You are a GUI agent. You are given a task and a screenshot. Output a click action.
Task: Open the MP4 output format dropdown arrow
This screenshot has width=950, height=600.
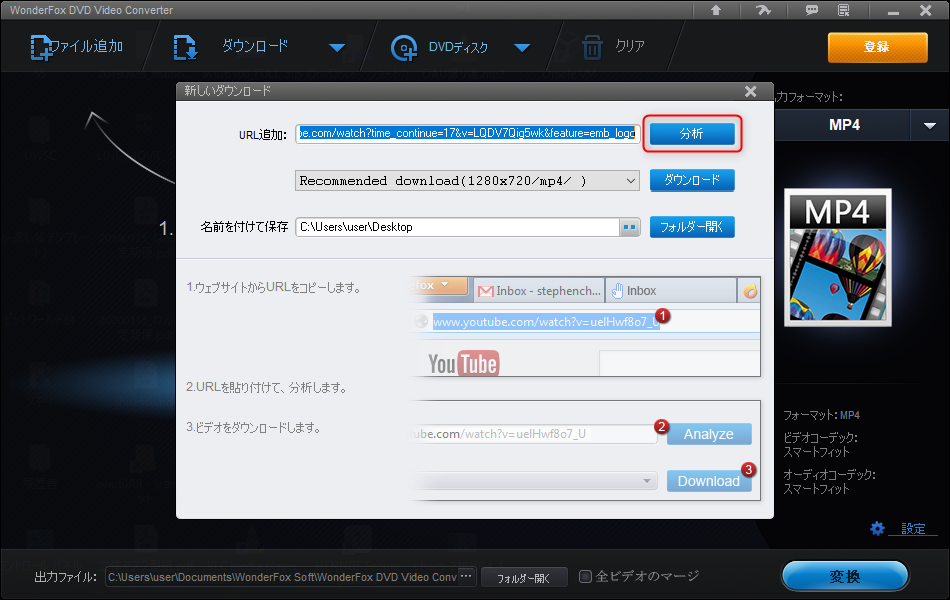[x=929, y=125]
